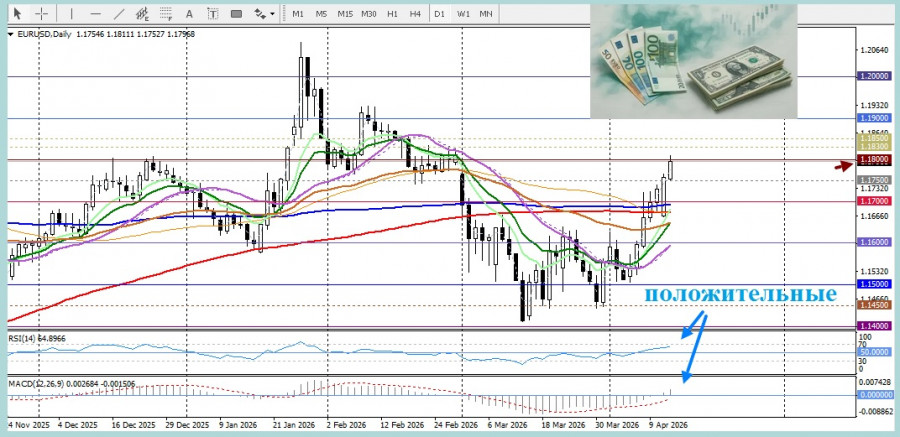Click the 24 Feb 2026 date label
900x437 pixels.
tap(455, 426)
